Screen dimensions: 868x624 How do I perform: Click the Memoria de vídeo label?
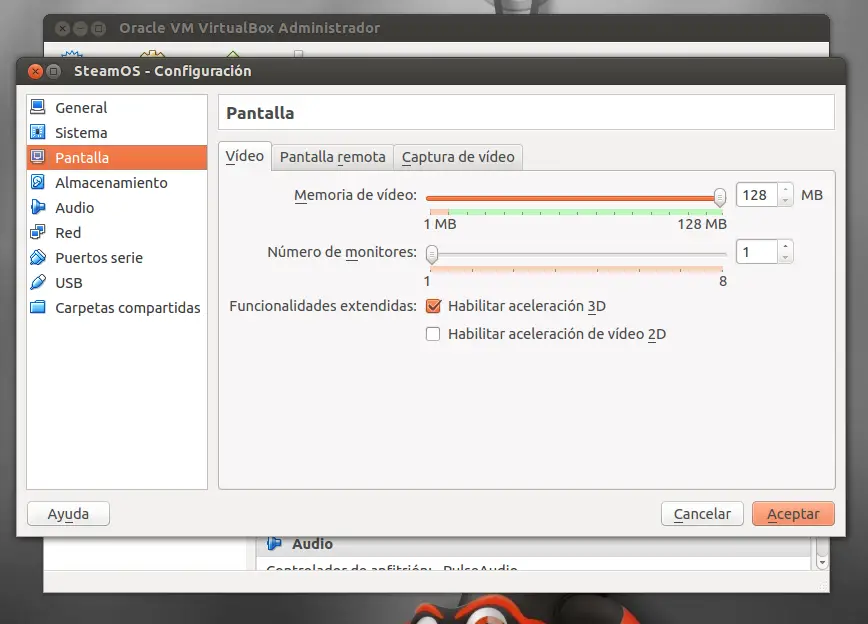coord(355,195)
